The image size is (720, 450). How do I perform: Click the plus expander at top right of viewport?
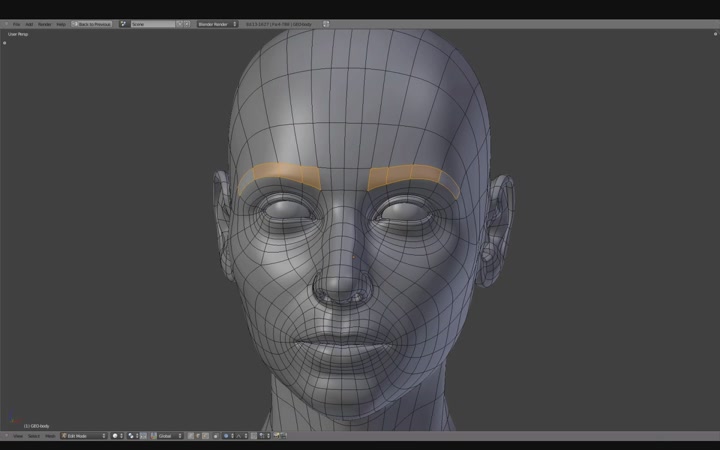tap(715, 34)
